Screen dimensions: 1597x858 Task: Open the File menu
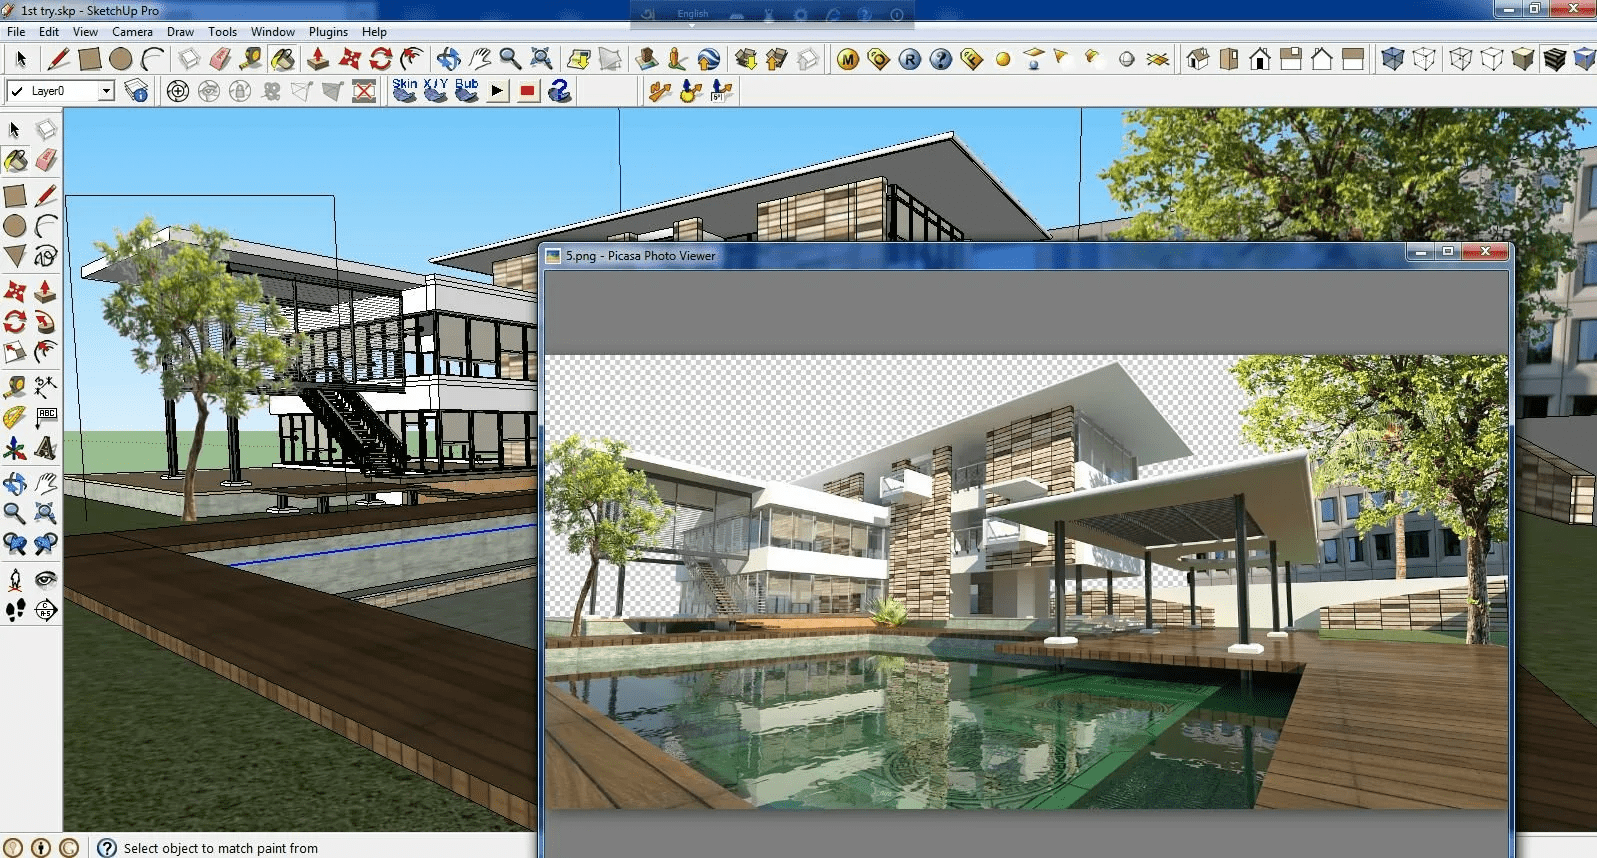tap(16, 32)
